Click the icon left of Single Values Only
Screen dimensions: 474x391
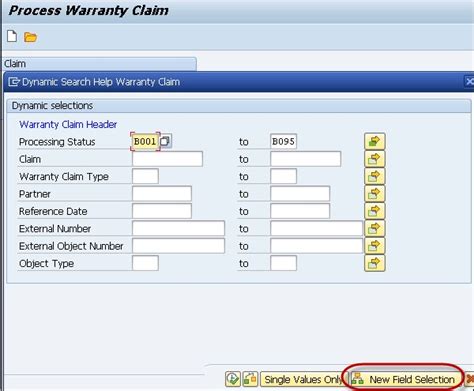(250, 379)
